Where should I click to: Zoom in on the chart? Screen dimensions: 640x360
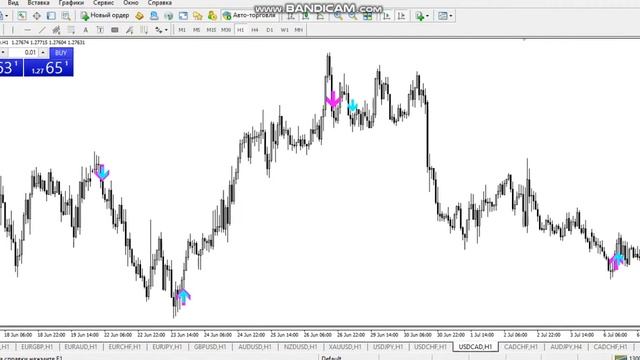[338, 16]
